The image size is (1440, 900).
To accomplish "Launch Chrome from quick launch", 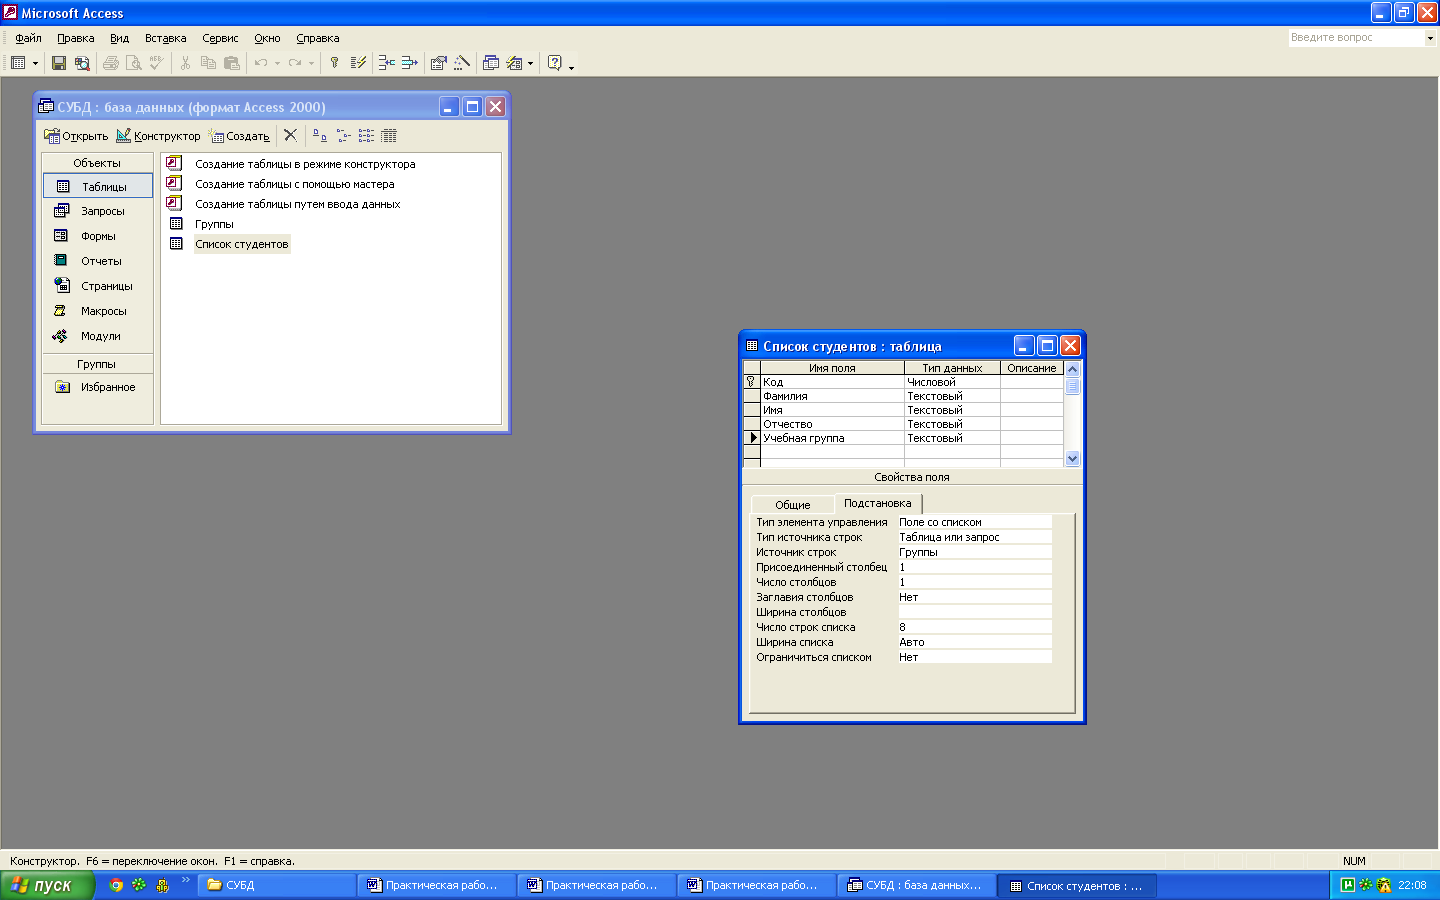I will pos(116,885).
